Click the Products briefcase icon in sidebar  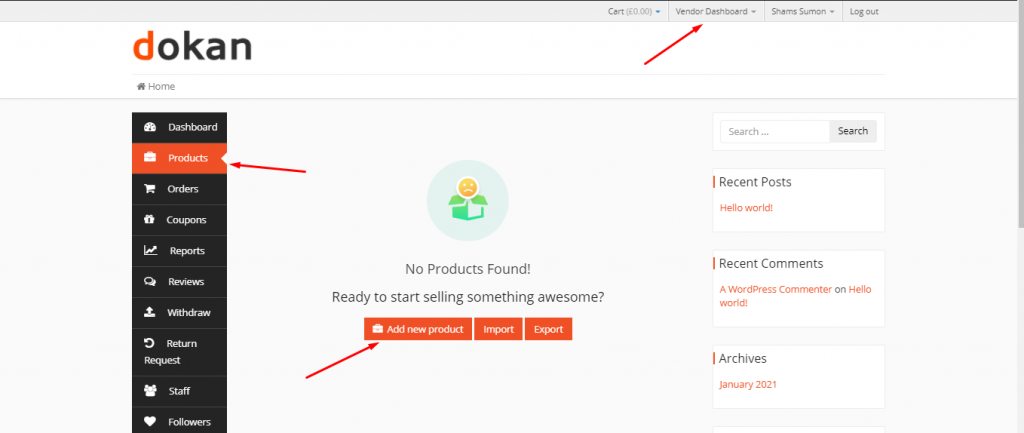[x=150, y=158]
